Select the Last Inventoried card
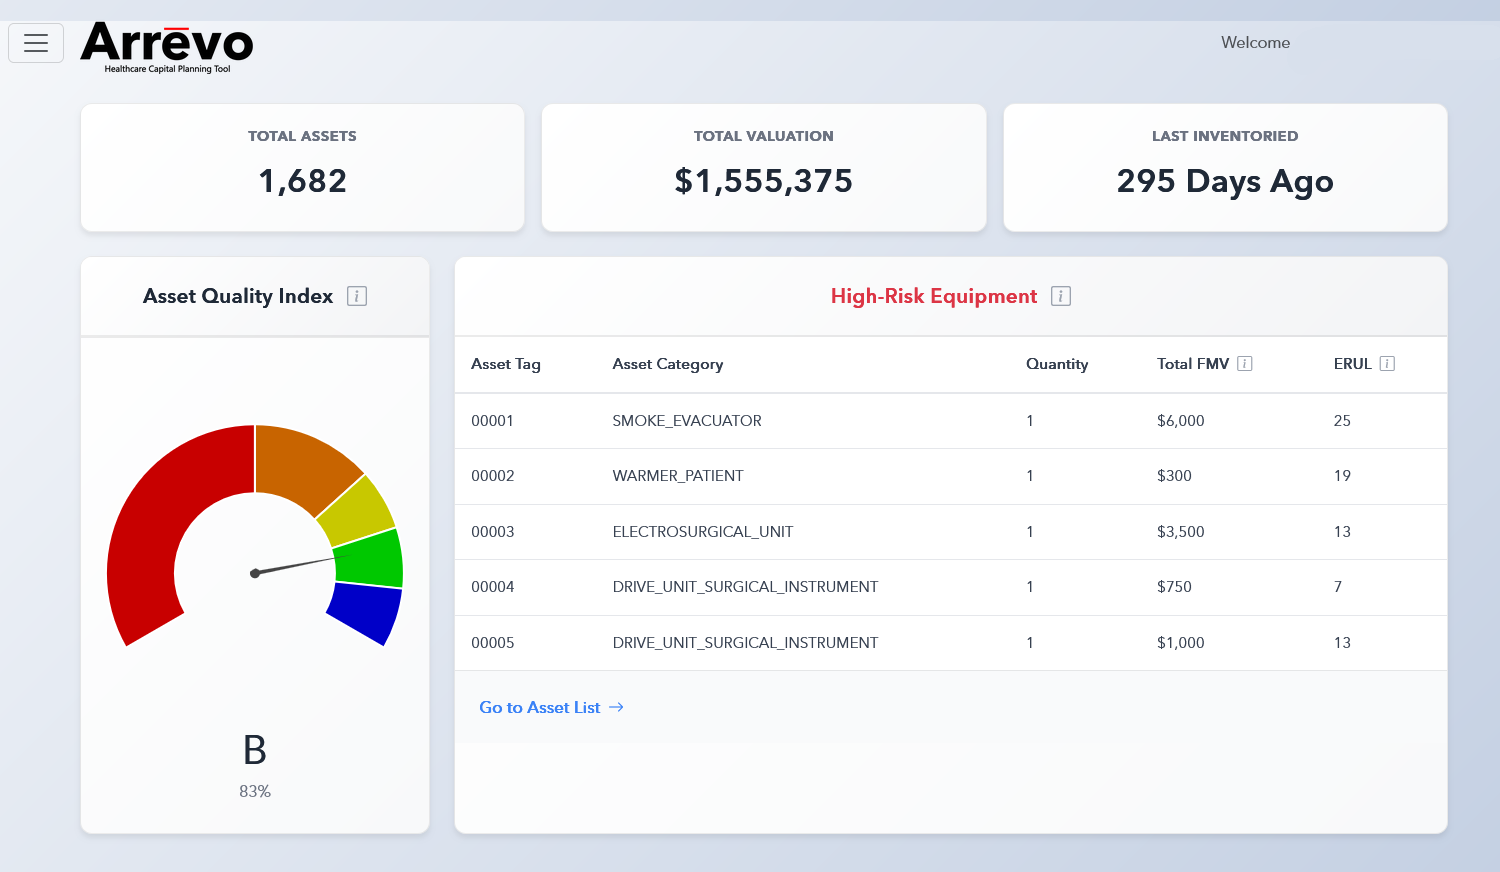The height and width of the screenshot is (872, 1500). click(1225, 167)
